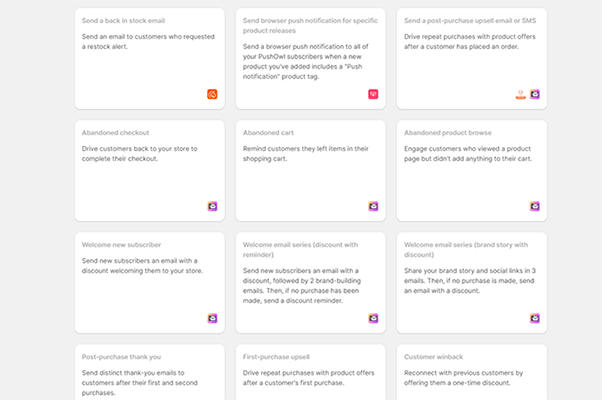Click email icon on Welcome series brand story card
Screen dimensions: 602x400
pyautogui.click(x=535, y=318)
